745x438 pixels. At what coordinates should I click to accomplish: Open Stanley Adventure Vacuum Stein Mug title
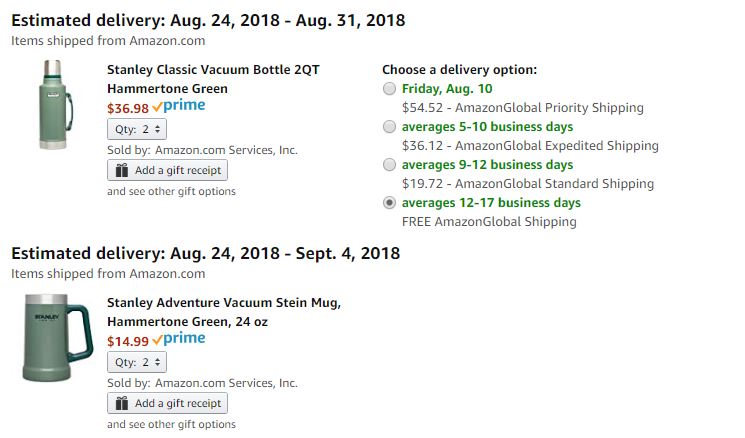(224, 312)
